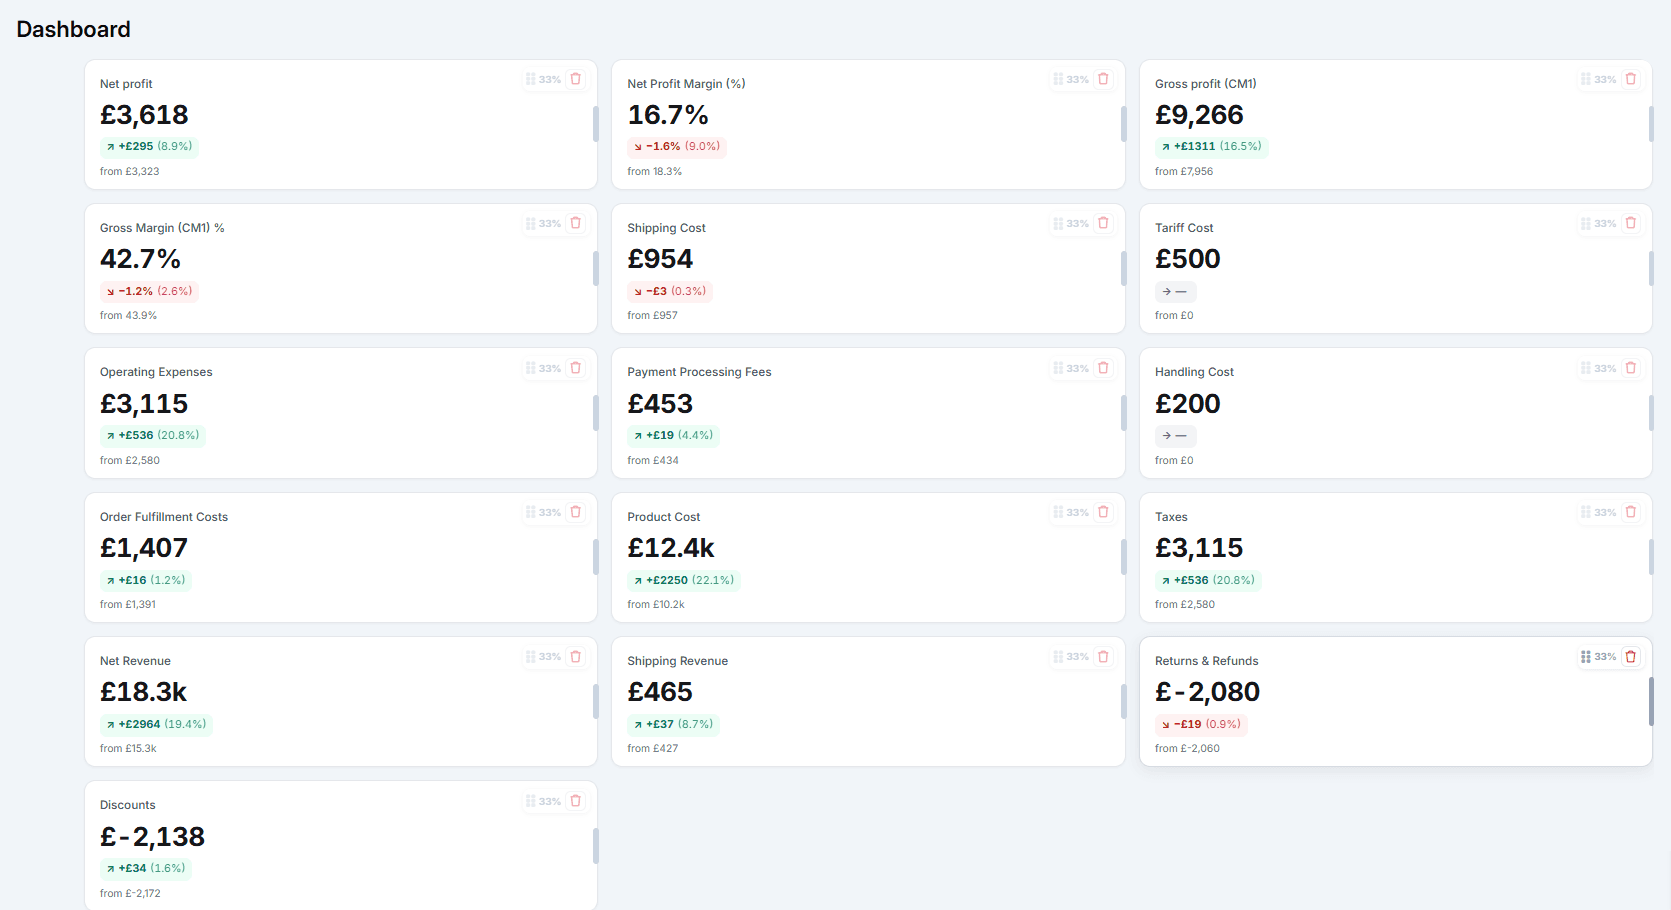This screenshot has width=1671, height=910.
Task: Delete the Net profit card
Action: click(576, 79)
